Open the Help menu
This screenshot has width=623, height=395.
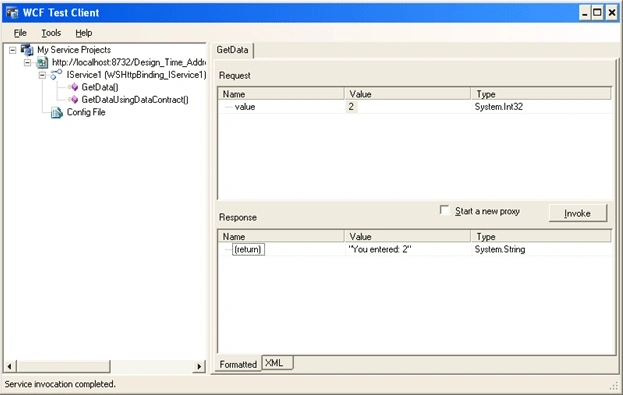pos(84,33)
